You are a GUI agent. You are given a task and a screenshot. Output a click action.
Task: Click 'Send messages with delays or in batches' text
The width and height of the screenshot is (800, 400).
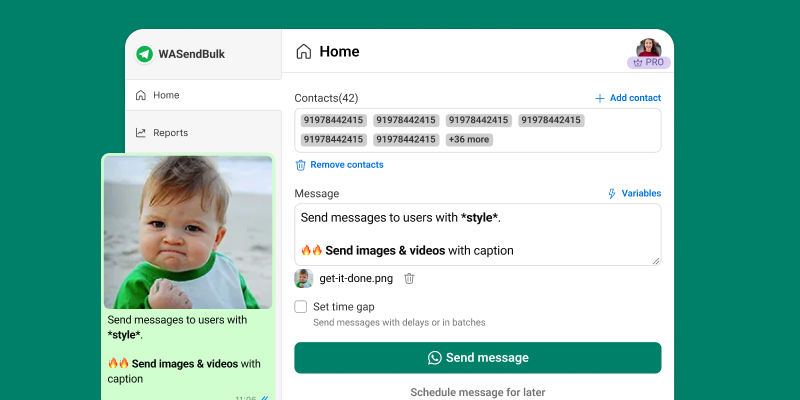pyautogui.click(x=399, y=322)
